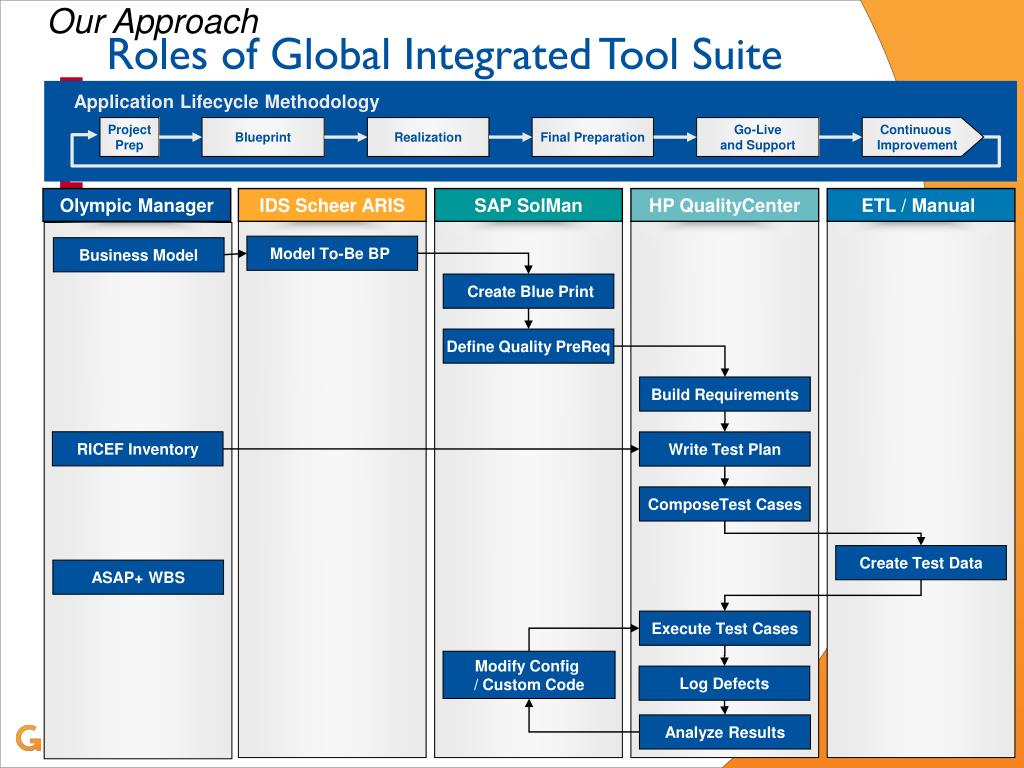Click the Olympic Manager column header
This screenshot has height=768, width=1024.
pyautogui.click(x=136, y=206)
